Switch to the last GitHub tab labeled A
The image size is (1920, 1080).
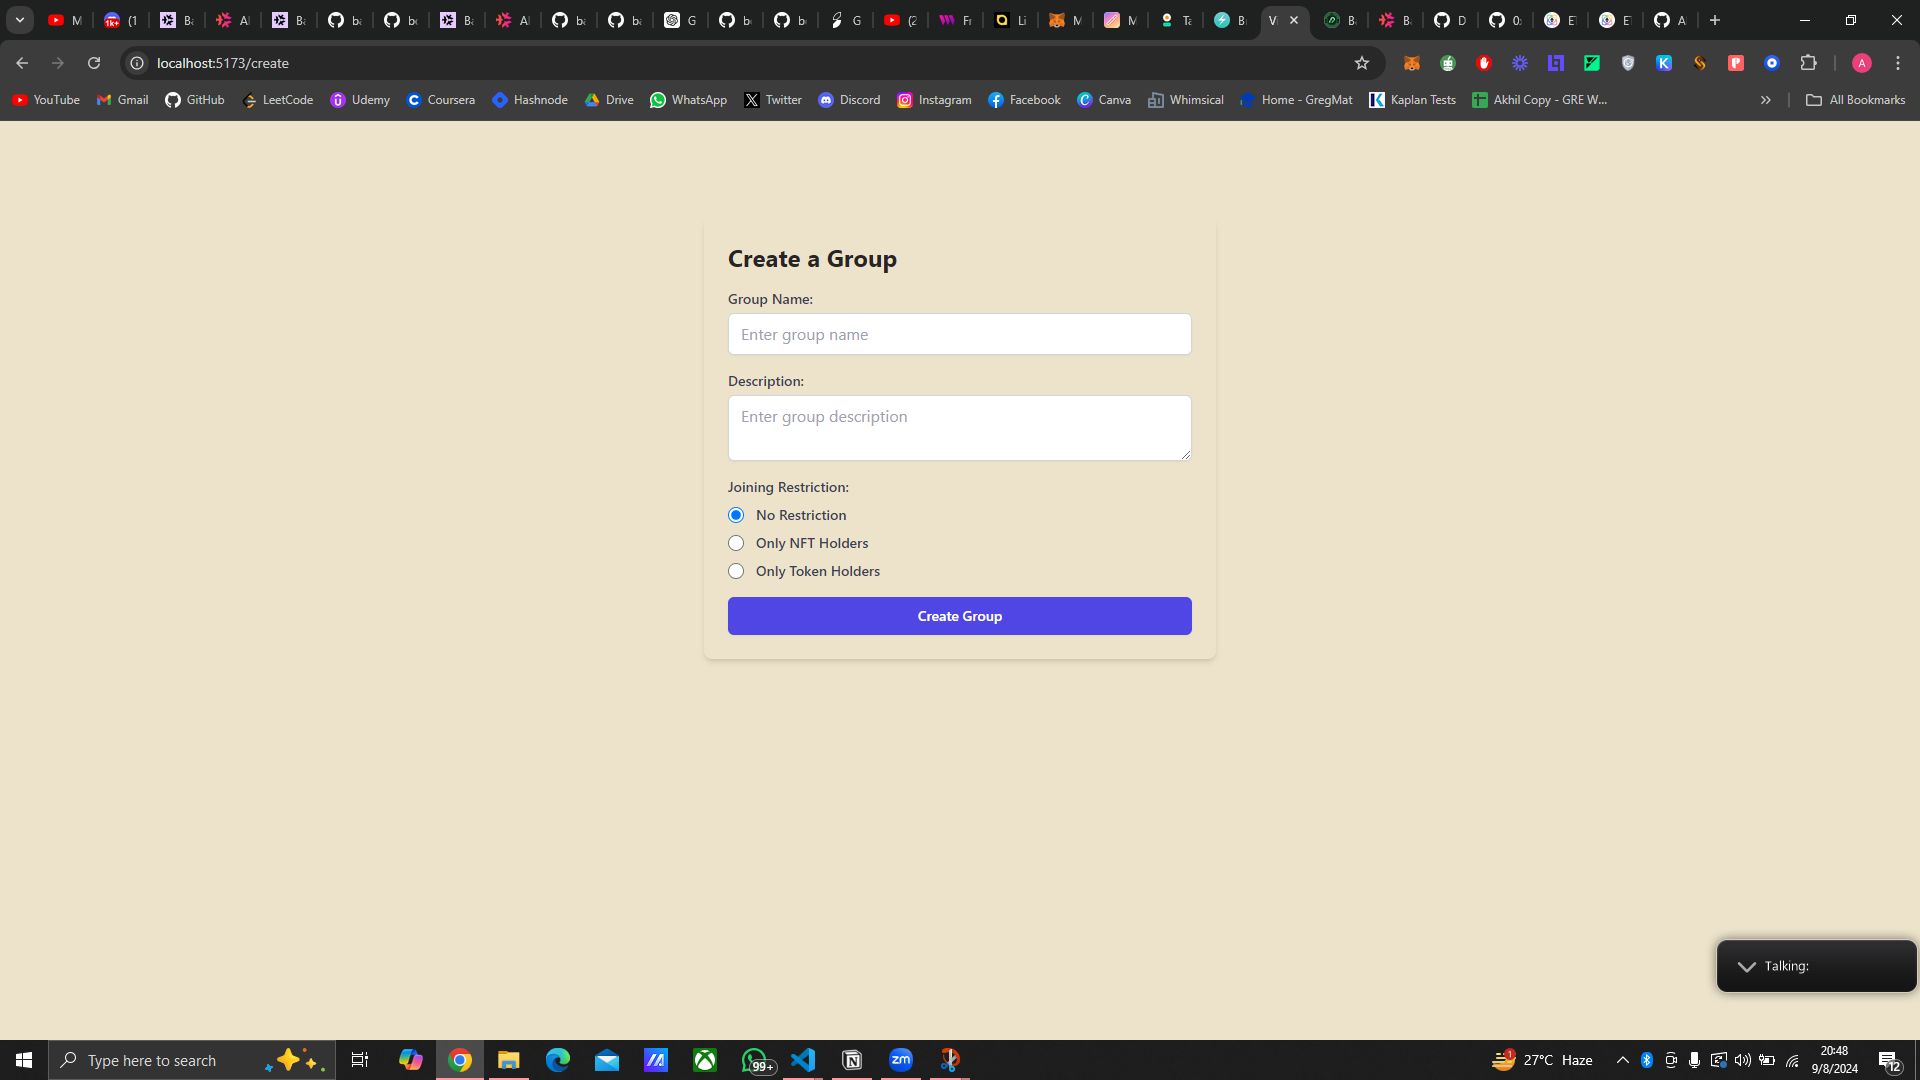[1670, 20]
